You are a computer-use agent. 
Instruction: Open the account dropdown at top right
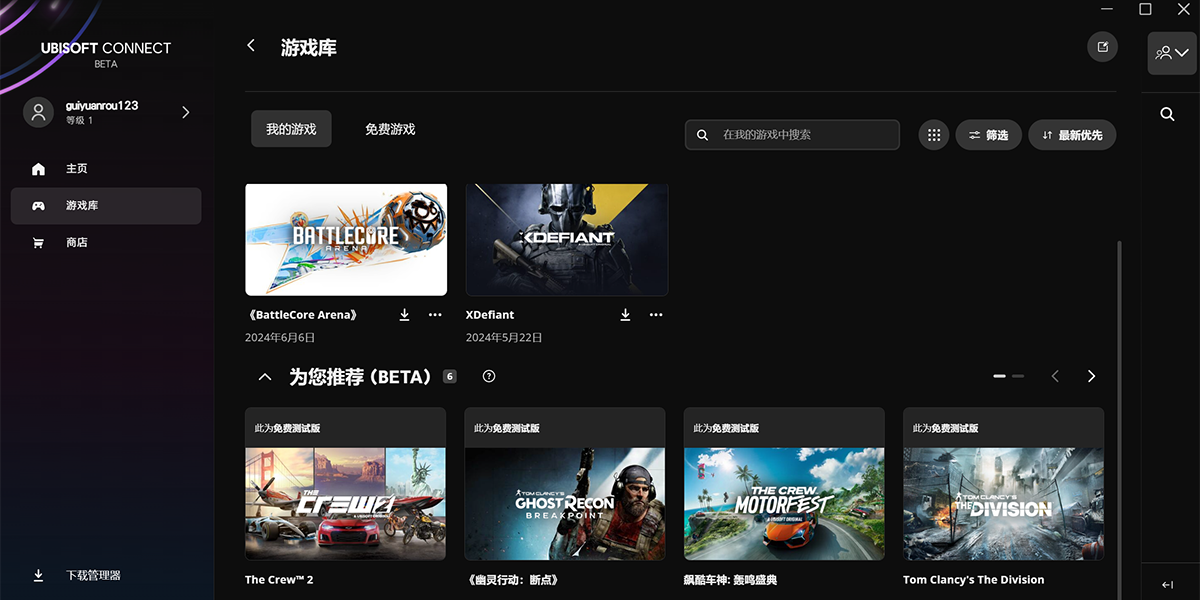[x=1170, y=53]
